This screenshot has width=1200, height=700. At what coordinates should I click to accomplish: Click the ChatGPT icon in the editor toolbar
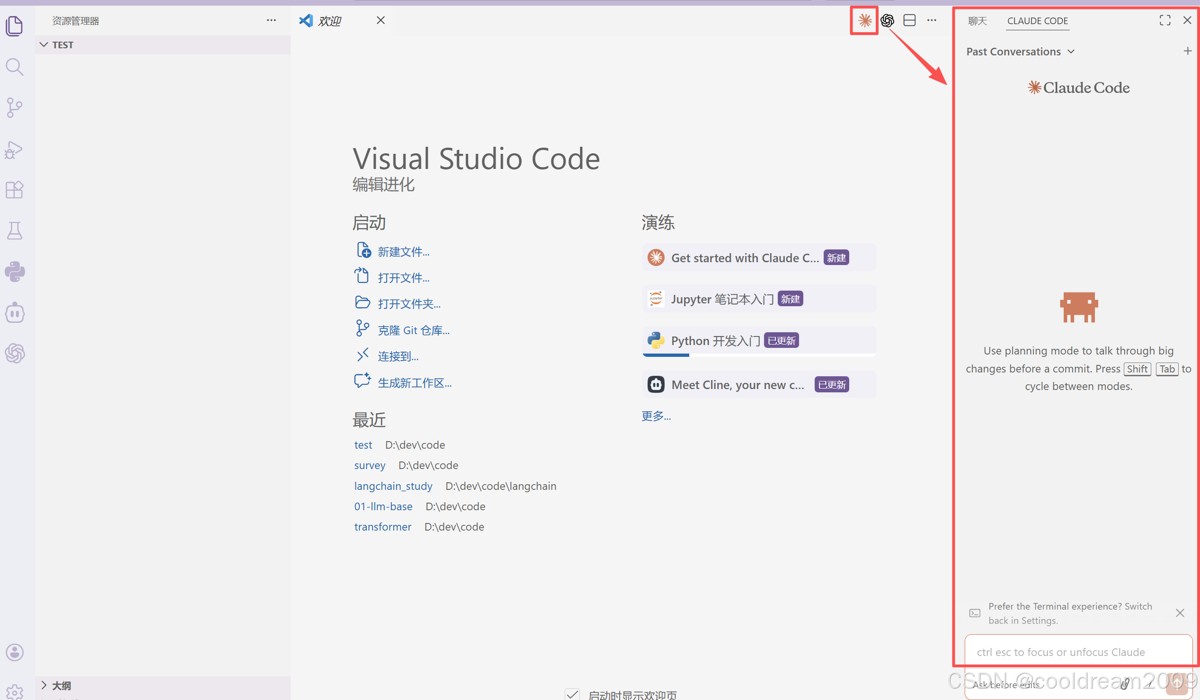click(887, 20)
